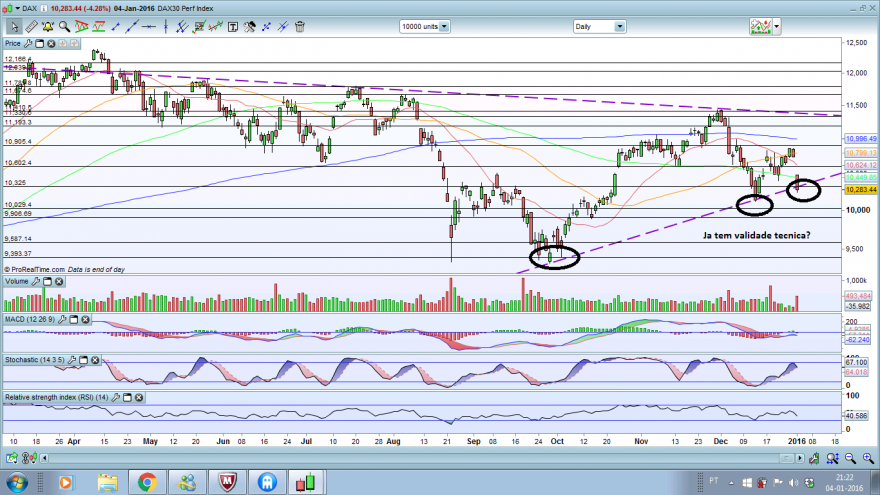Image resolution: width=880 pixels, height=495 pixels.
Task: Zoom in using bottom magnifier plus
Action: [868, 459]
